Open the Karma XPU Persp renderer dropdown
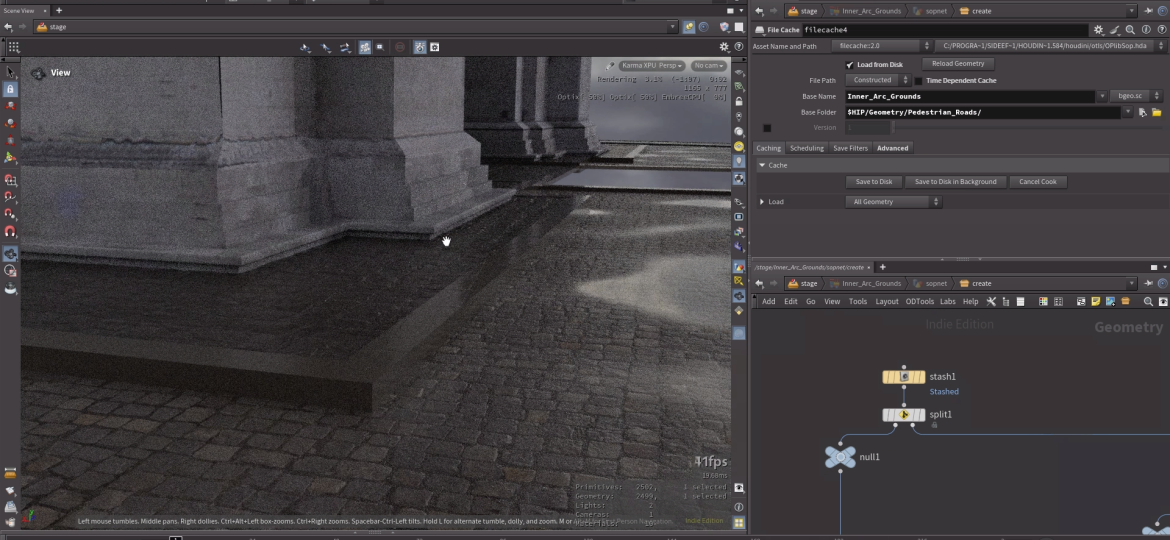Image resolution: width=1170 pixels, height=540 pixels. (x=652, y=65)
